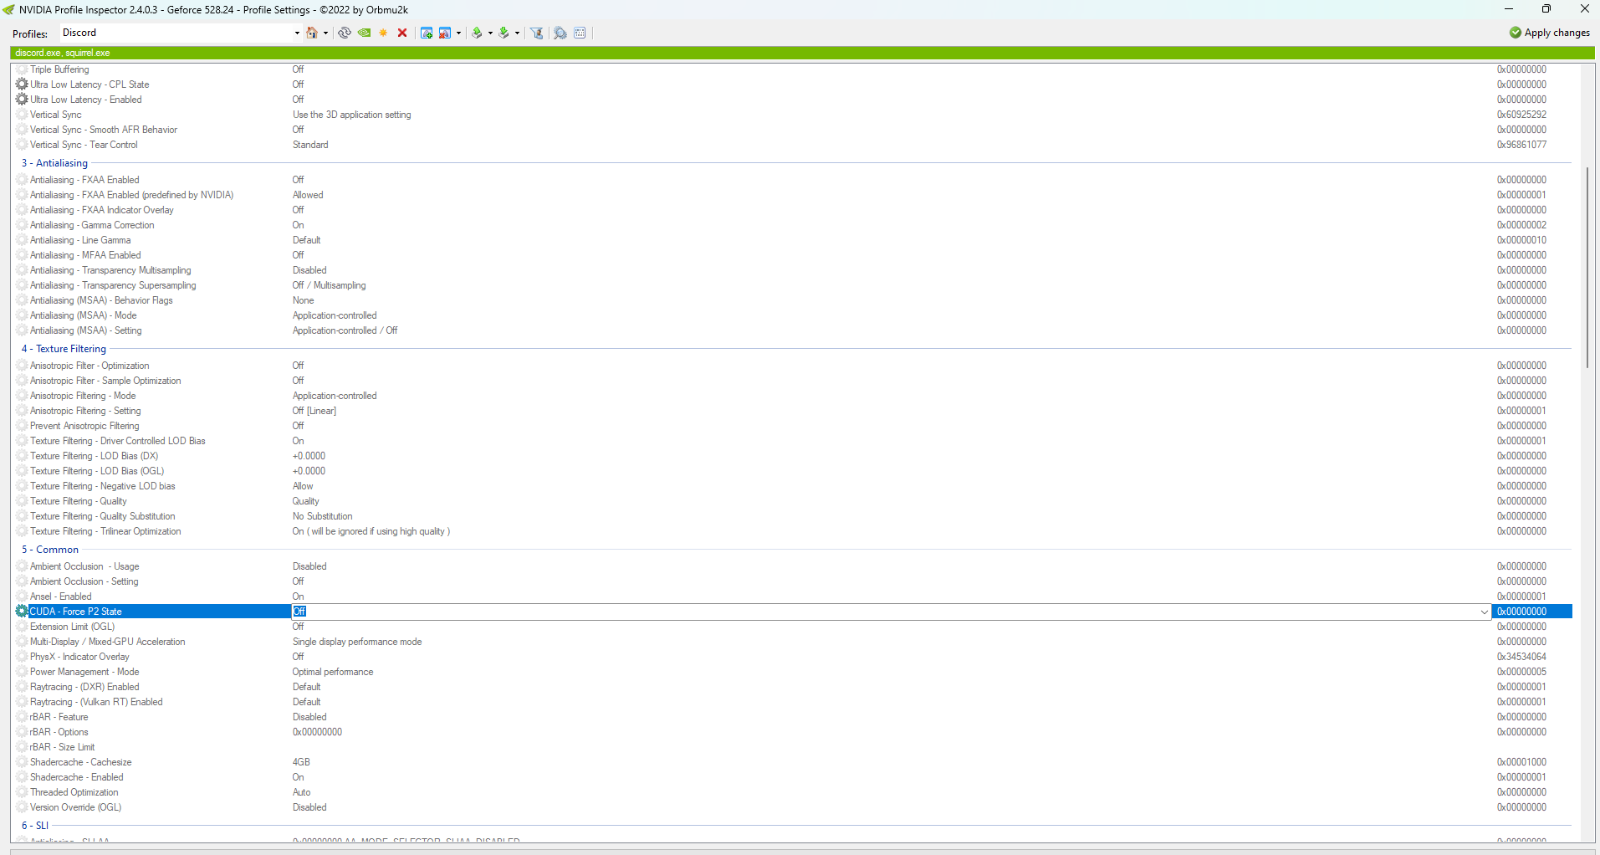Viewport: 1600px width, 855px height.
Task: Expand dropdown arrow next to export icon
Action: pyautogui.click(x=490, y=33)
